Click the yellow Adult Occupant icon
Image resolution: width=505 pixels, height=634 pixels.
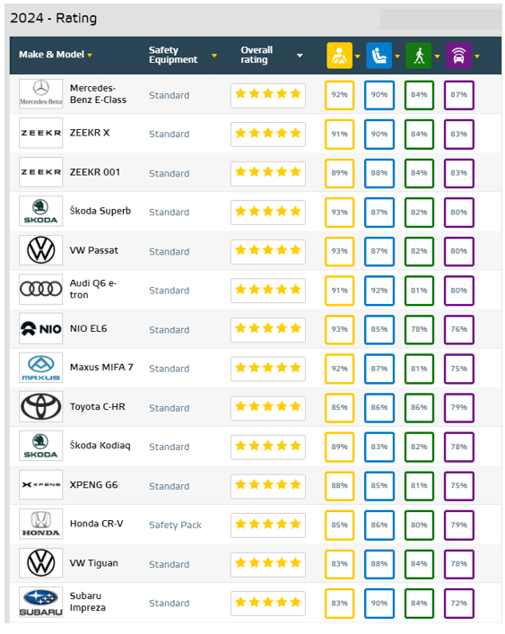(339, 55)
